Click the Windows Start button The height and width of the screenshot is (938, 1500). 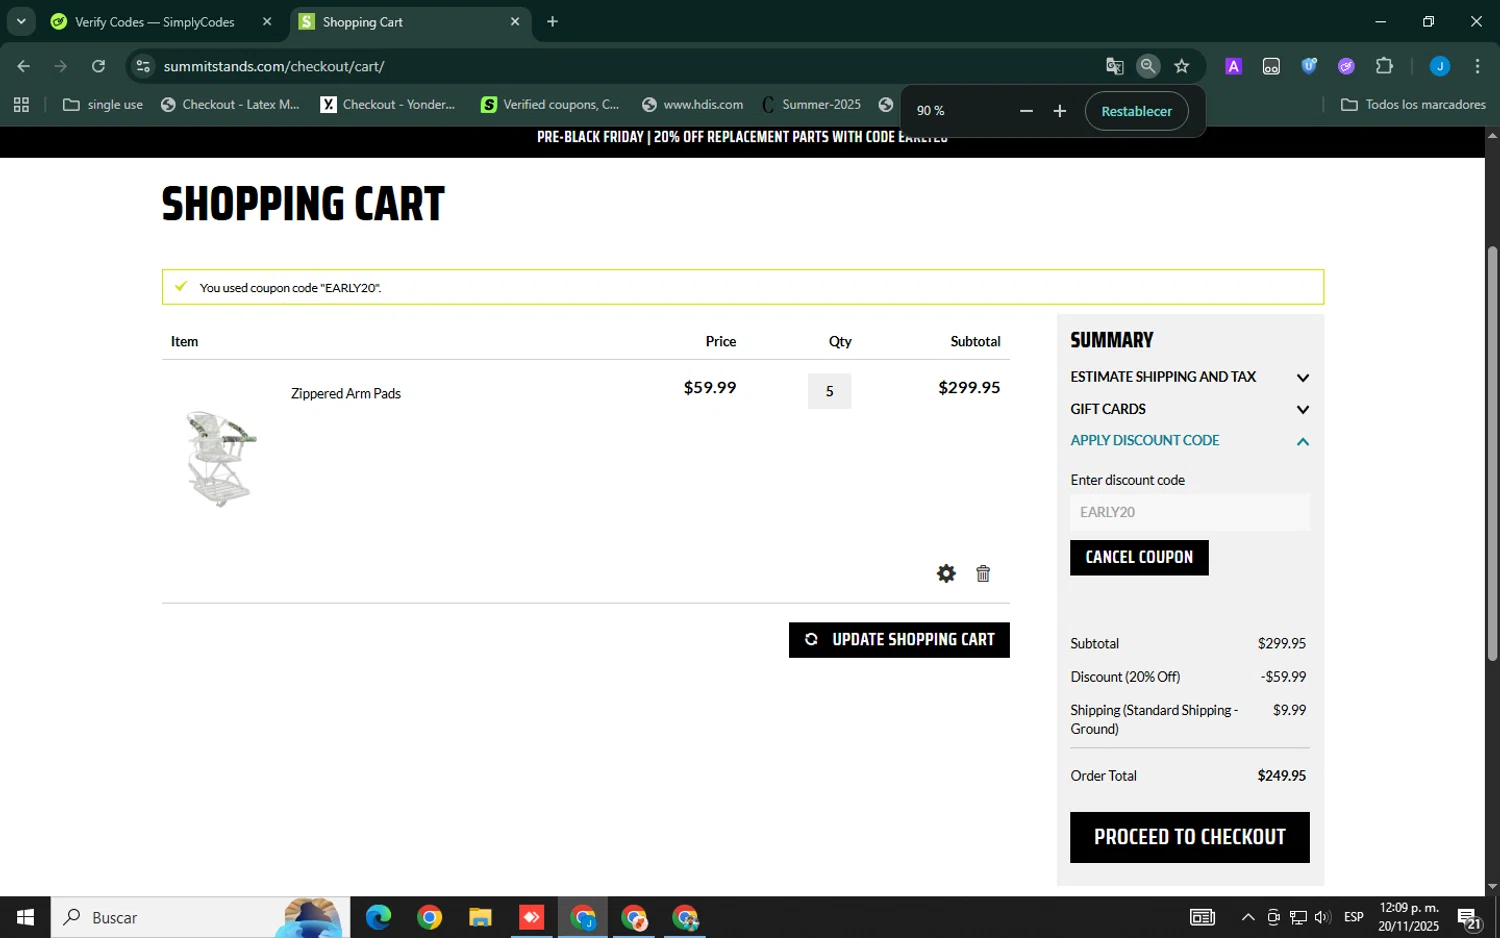25,917
